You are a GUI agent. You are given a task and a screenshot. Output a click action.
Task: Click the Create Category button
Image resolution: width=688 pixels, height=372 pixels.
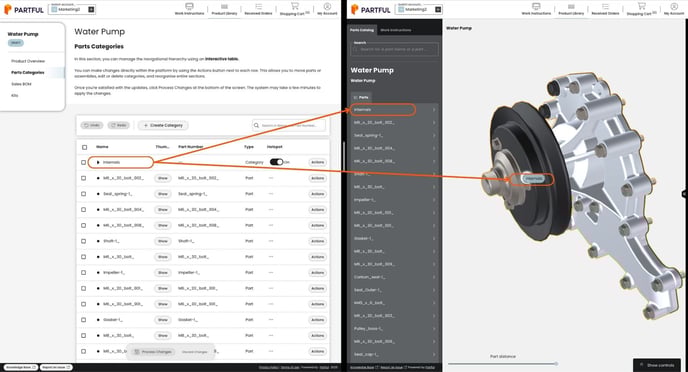click(163, 125)
